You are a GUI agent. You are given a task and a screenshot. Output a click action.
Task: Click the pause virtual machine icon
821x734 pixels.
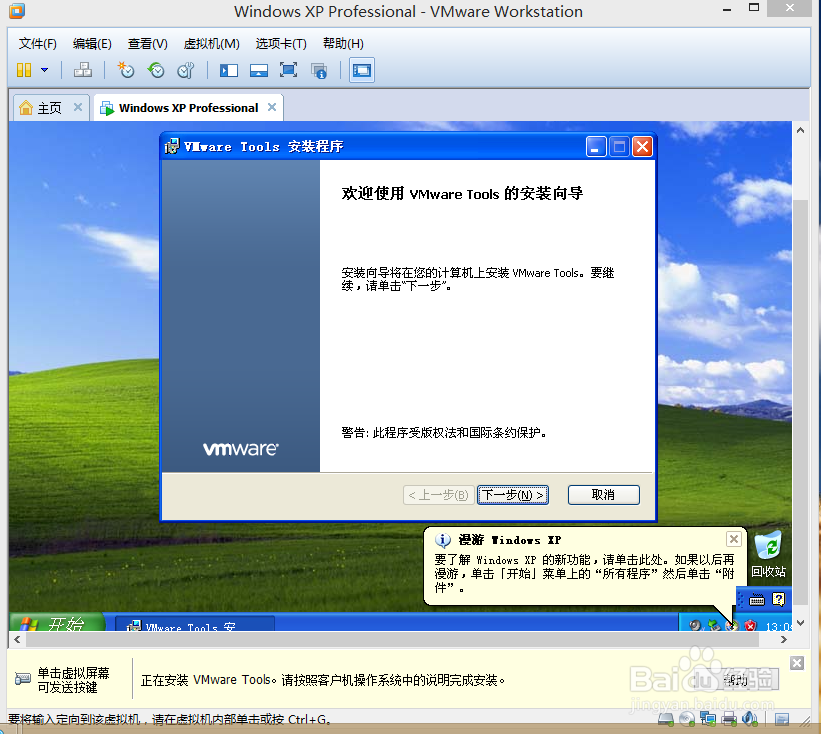click(x=24, y=70)
